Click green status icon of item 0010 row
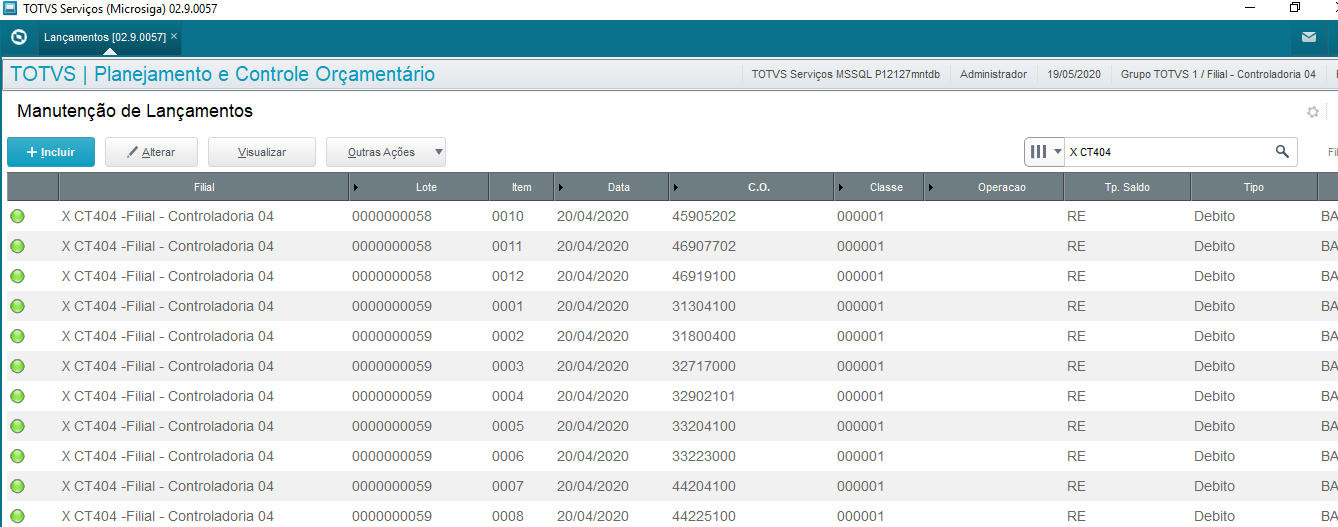1338x527 pixels. click(x=17, y=216)
